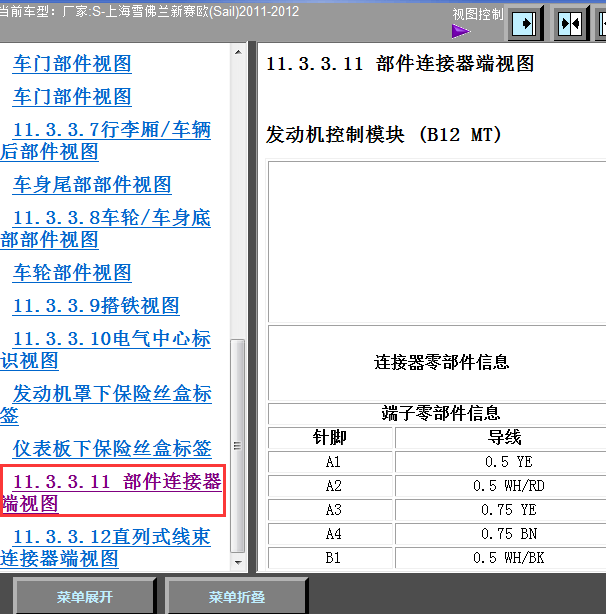
Task: Select 11.3.3.11 部件连接器端视图 link
Action: tap(112, 492)
